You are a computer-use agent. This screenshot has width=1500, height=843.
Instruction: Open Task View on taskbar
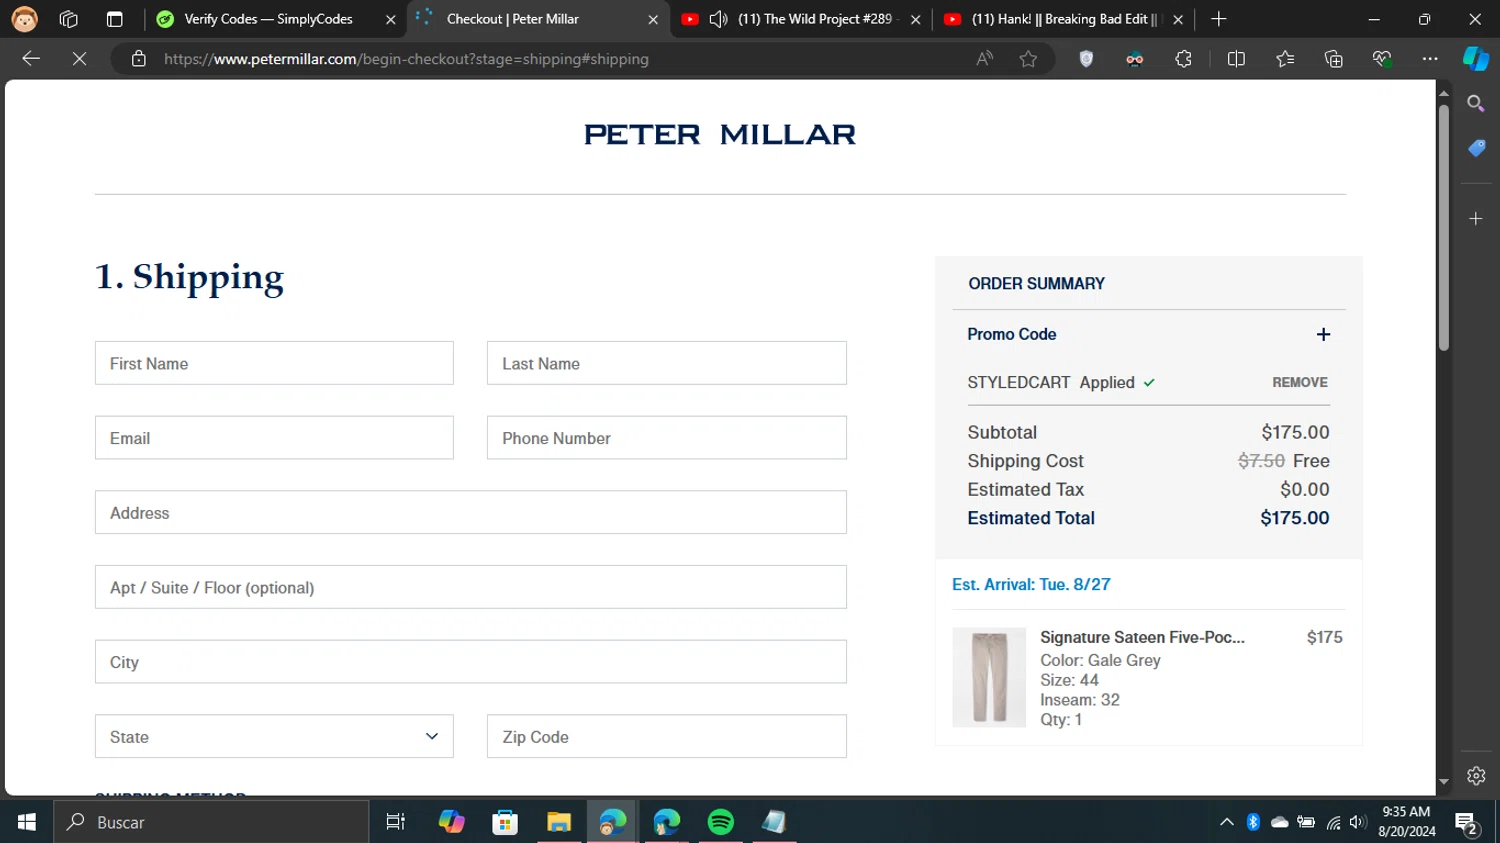396,822
